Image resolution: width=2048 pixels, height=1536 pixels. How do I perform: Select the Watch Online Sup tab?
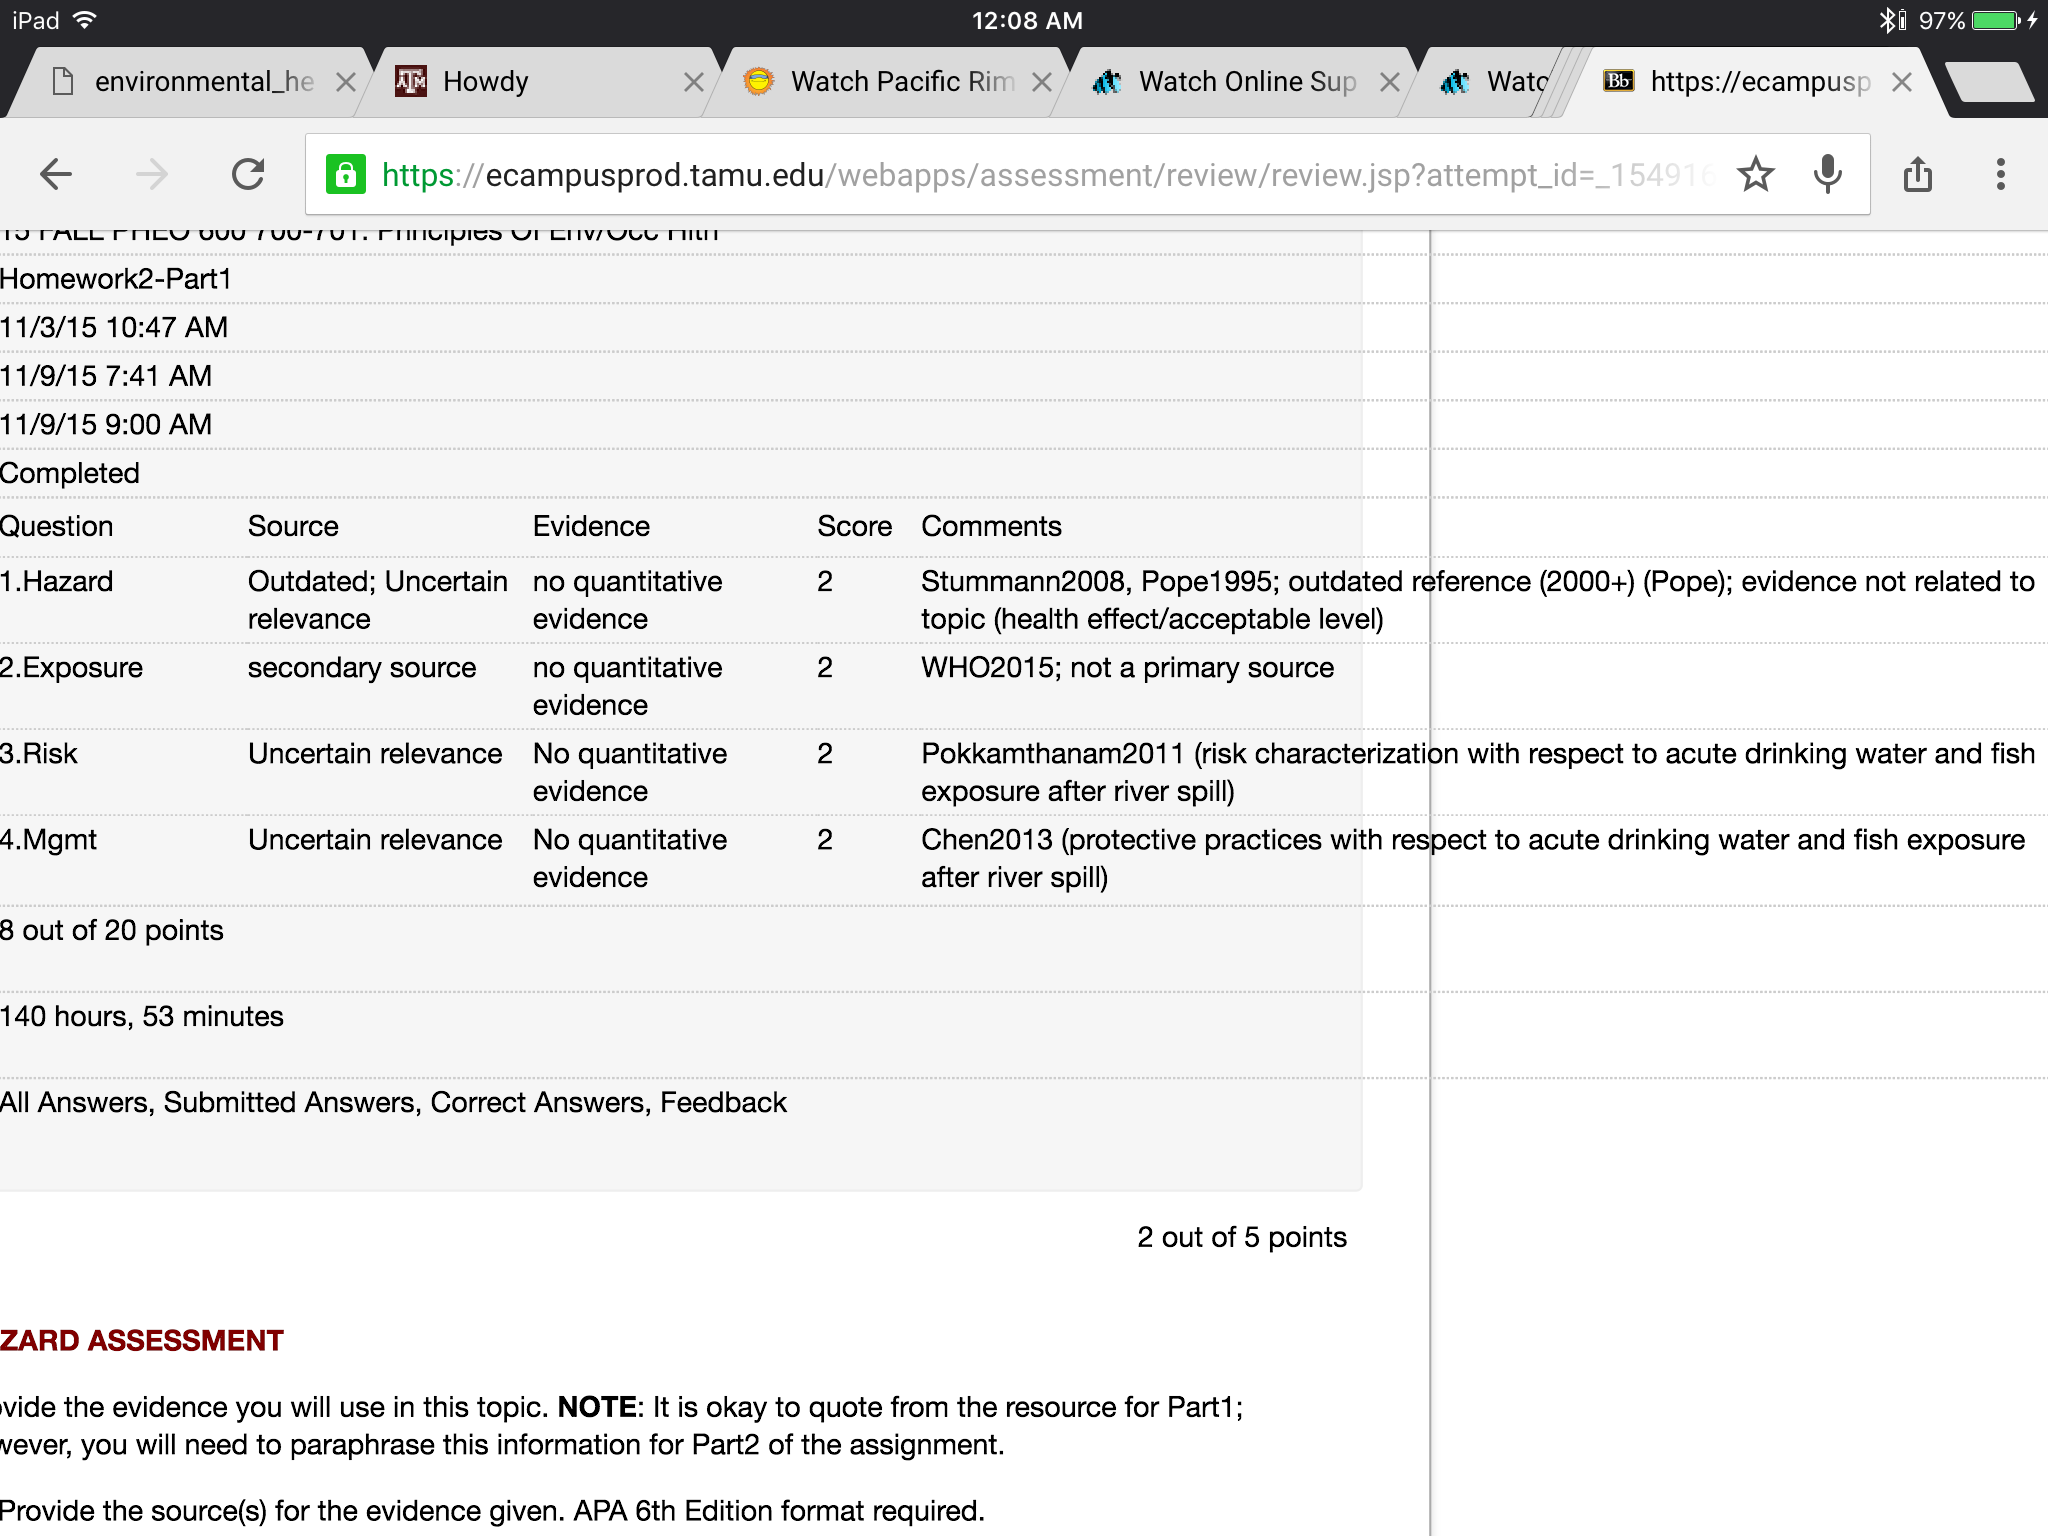(x=1232, y=82)
